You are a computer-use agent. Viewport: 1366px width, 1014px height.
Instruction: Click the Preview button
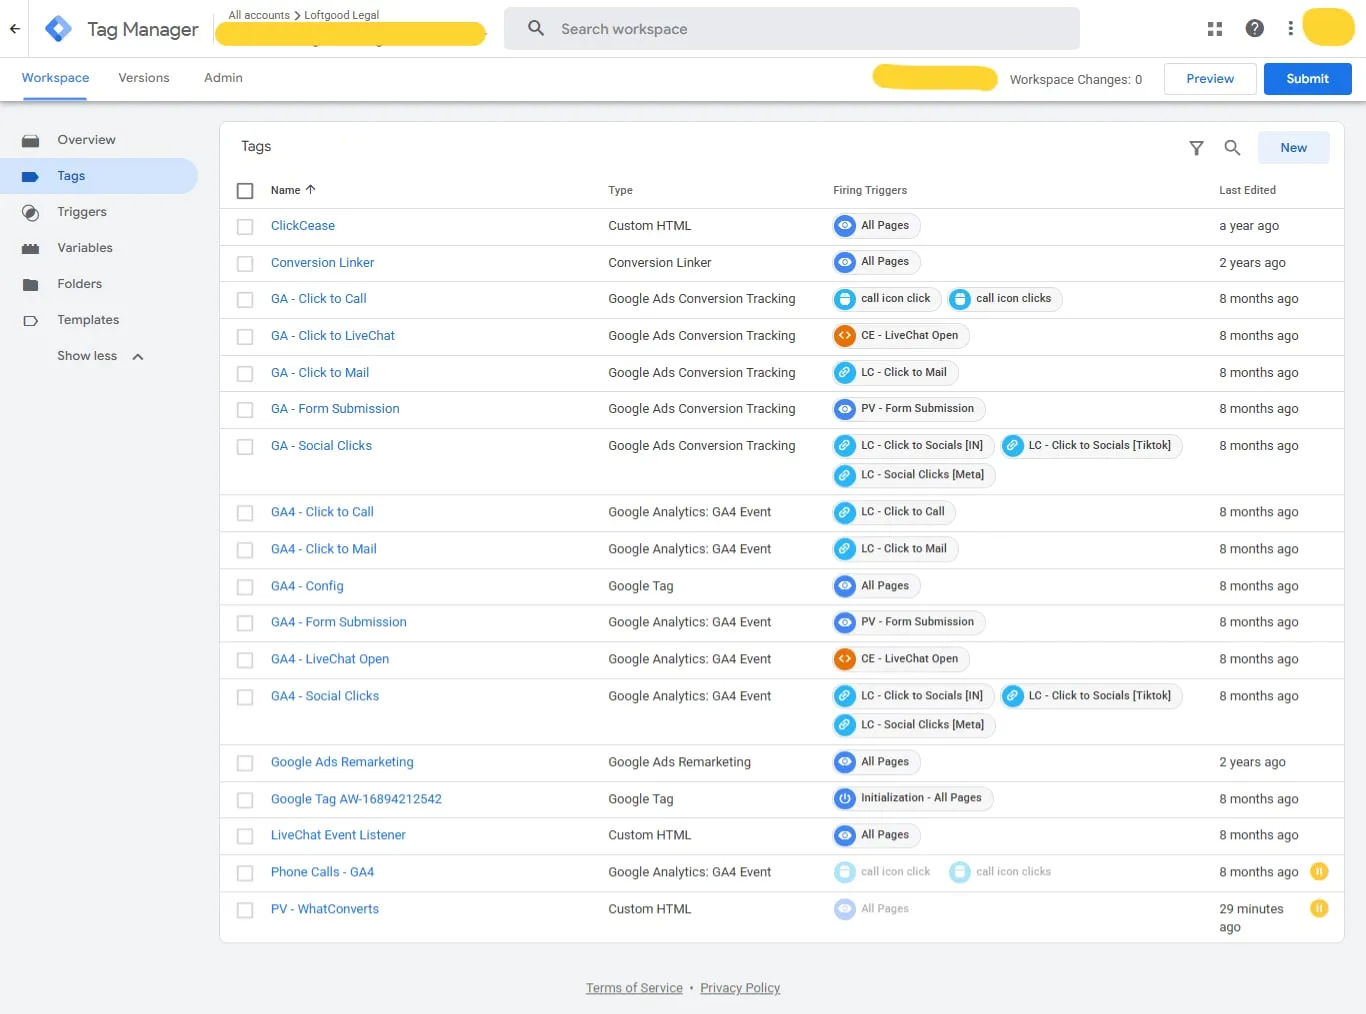1210,79
